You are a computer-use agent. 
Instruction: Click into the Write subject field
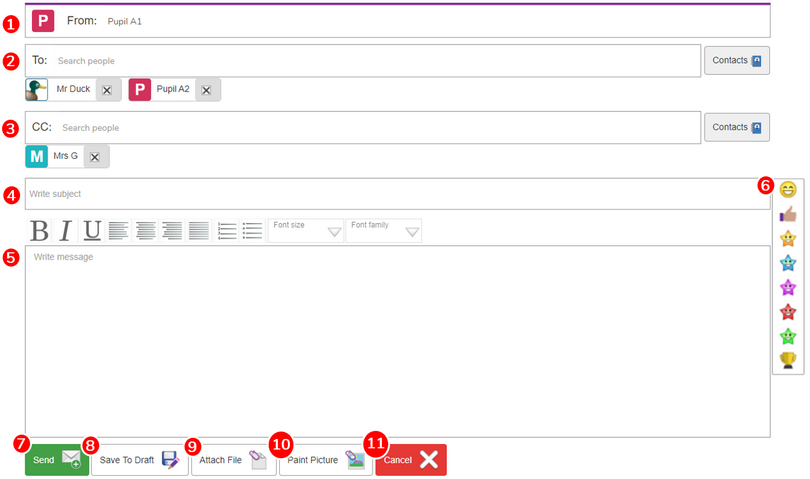(398, 194)
